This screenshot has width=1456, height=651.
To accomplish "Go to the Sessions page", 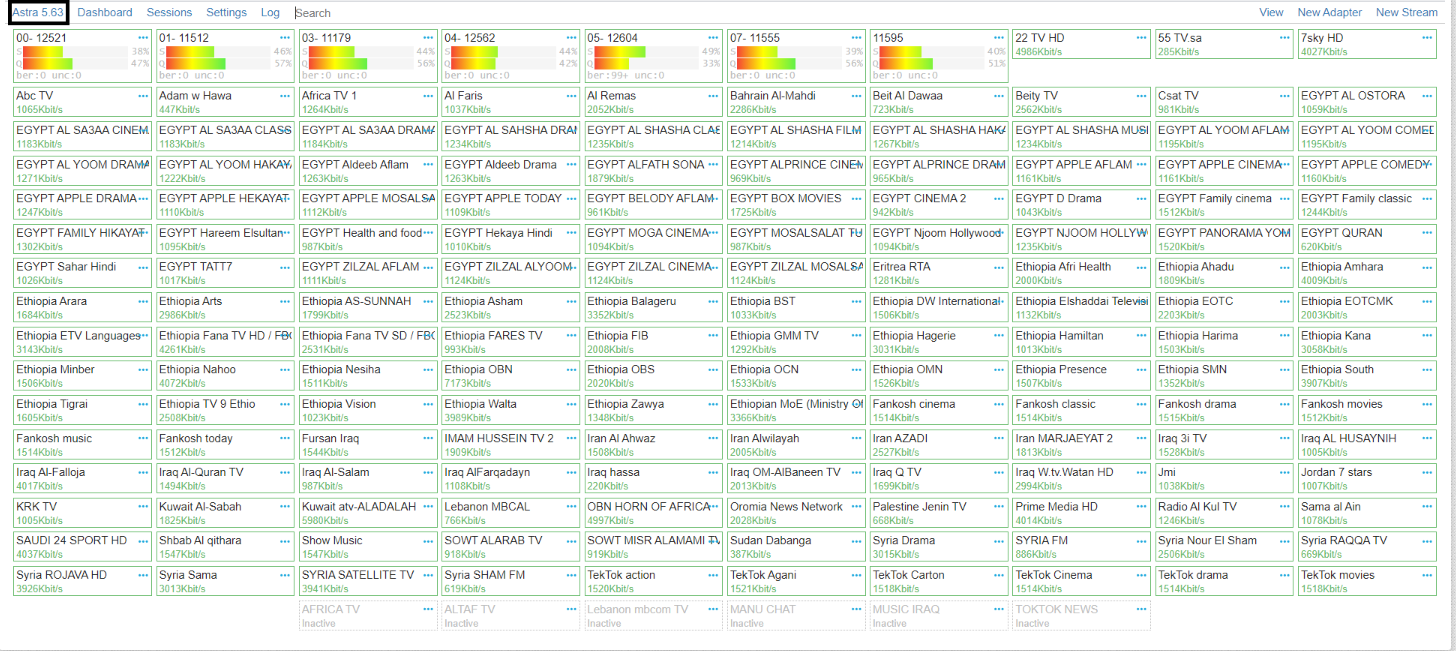I will (x=169, y=12).
